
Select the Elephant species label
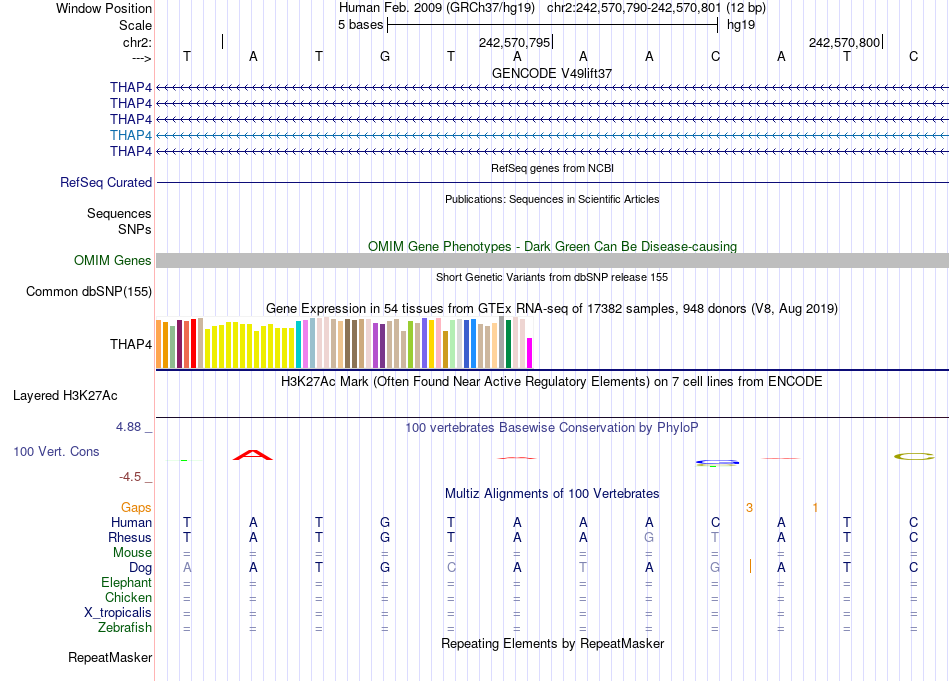pyautogui.click(x=127, y=582)
